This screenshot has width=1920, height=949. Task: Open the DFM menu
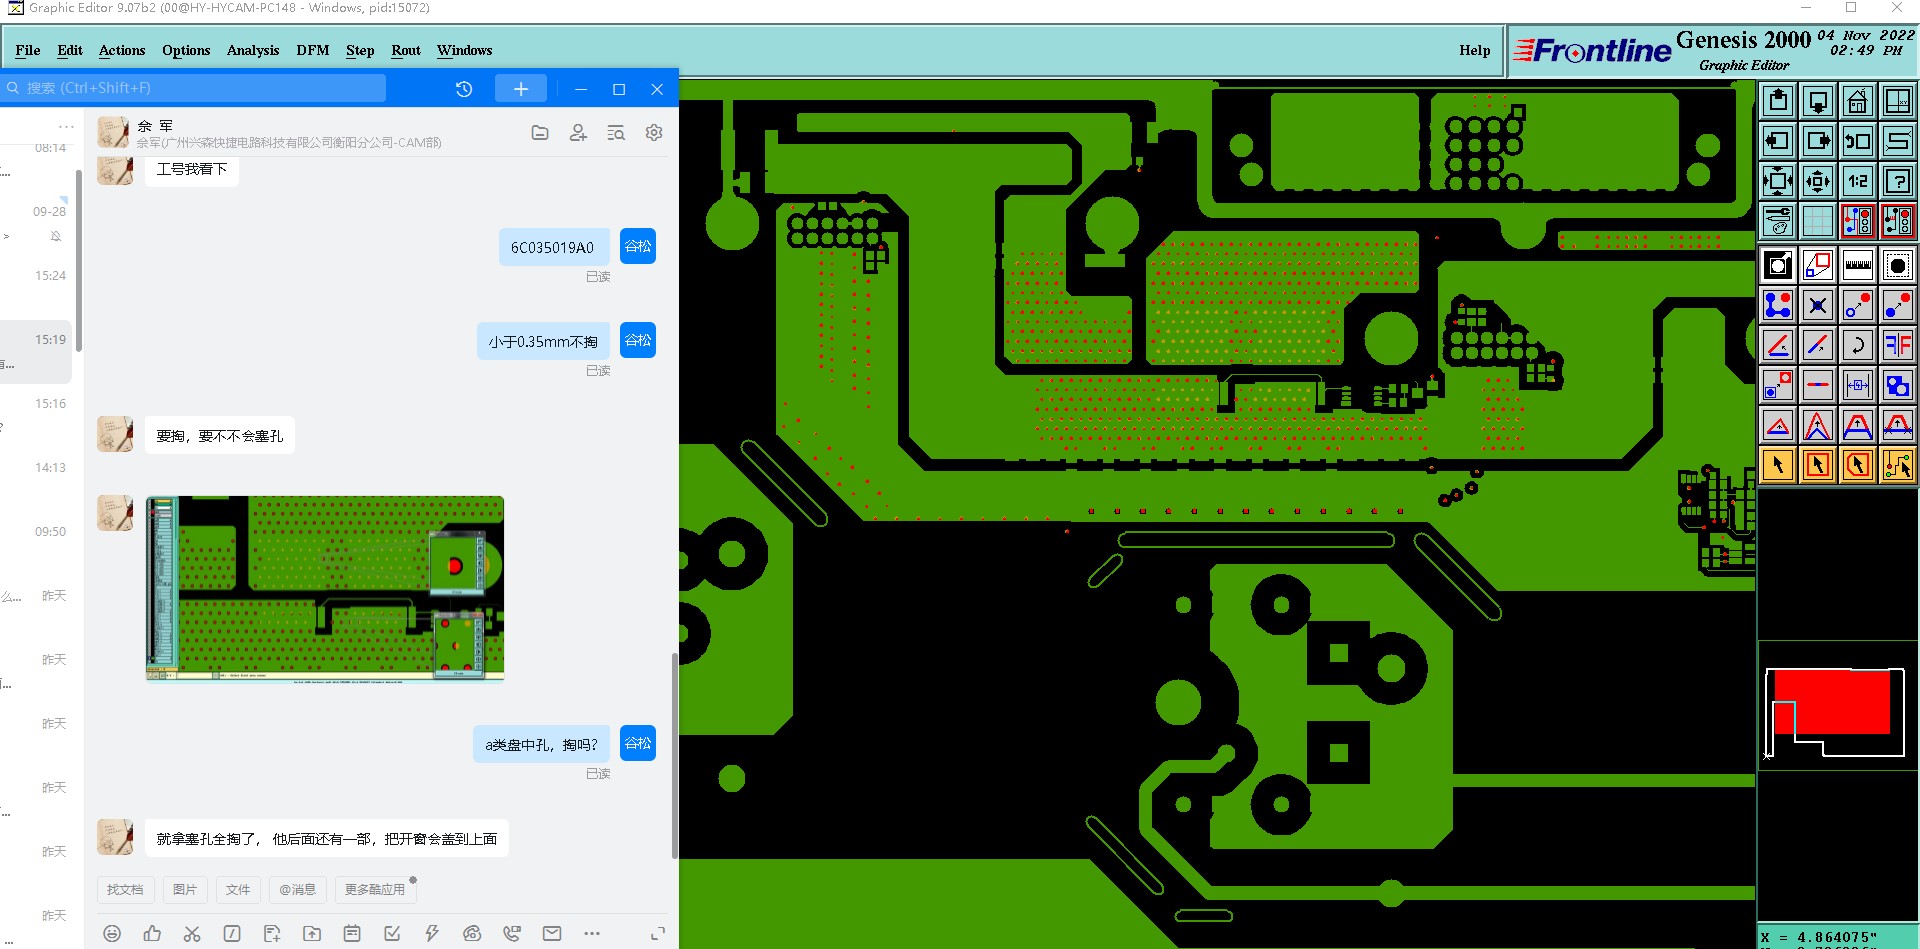click(313, 50)
